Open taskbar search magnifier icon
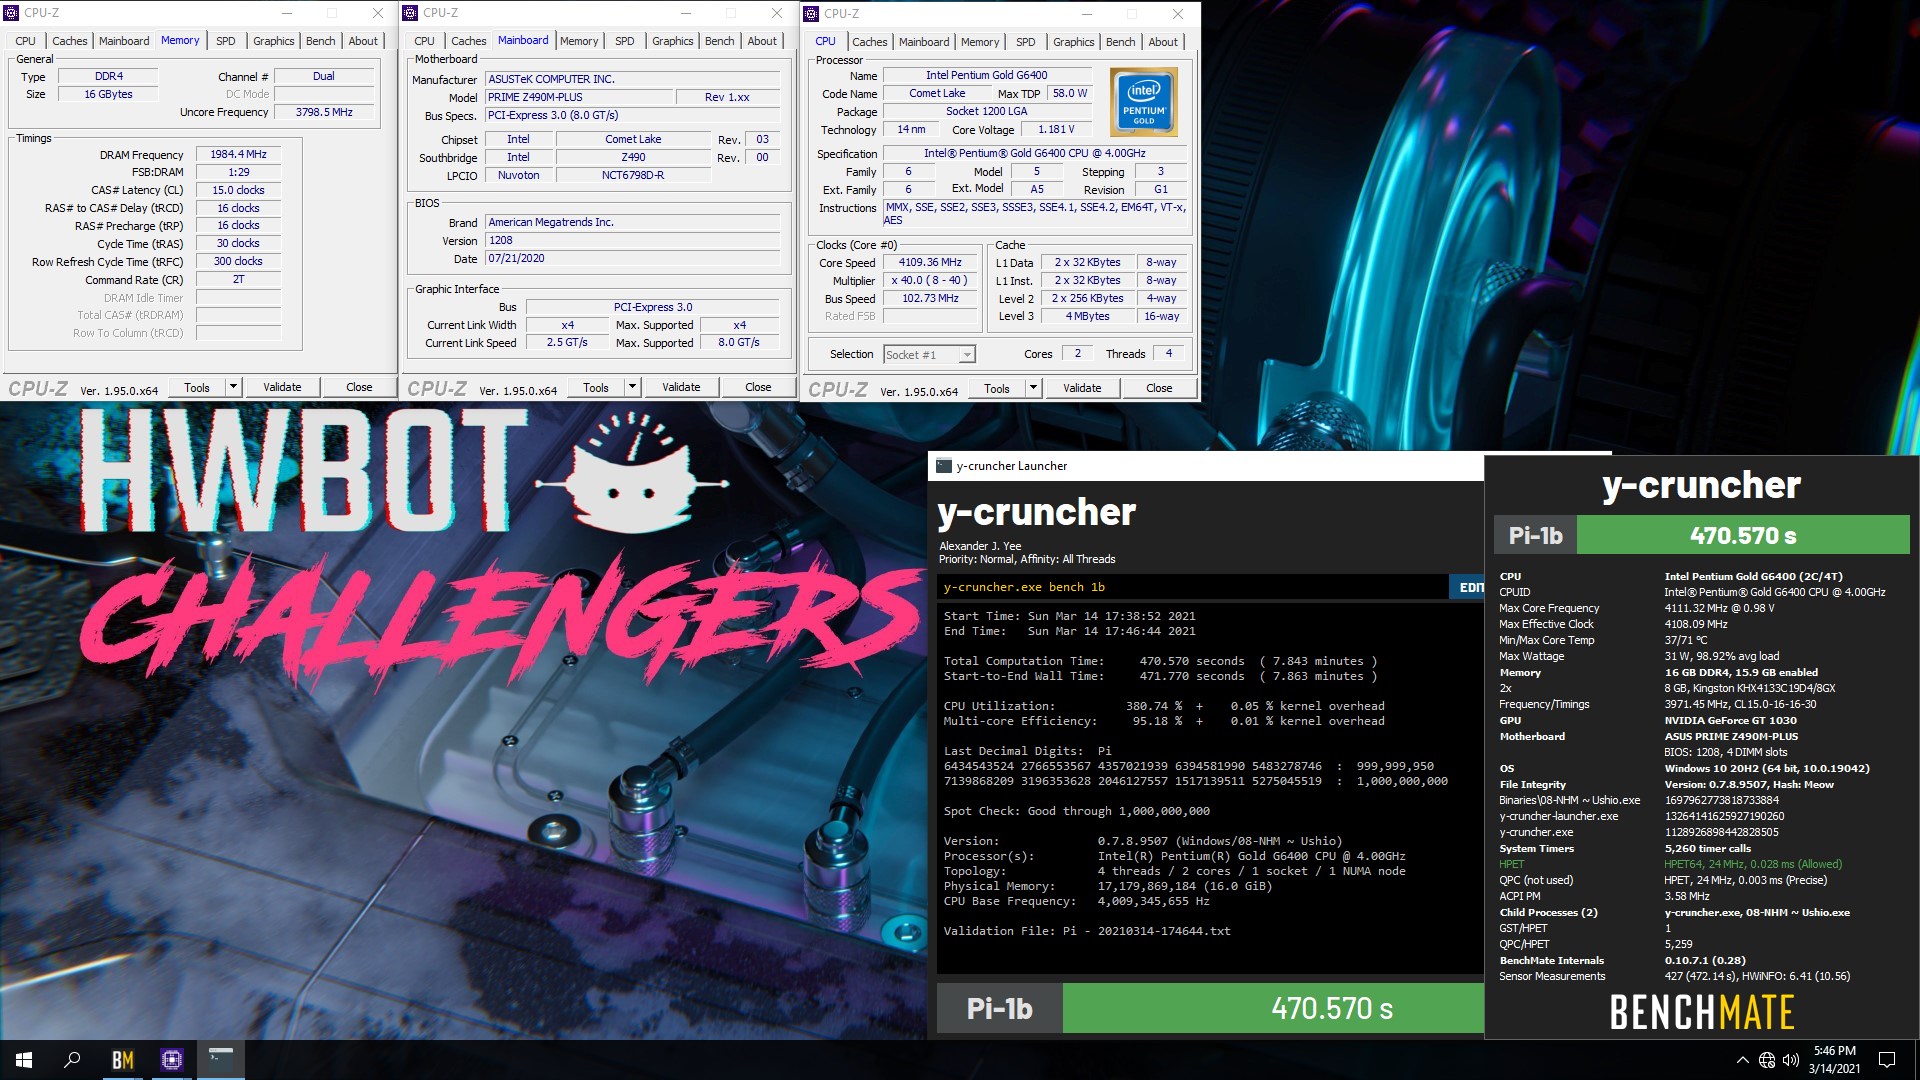 [x=72, y=1059]
